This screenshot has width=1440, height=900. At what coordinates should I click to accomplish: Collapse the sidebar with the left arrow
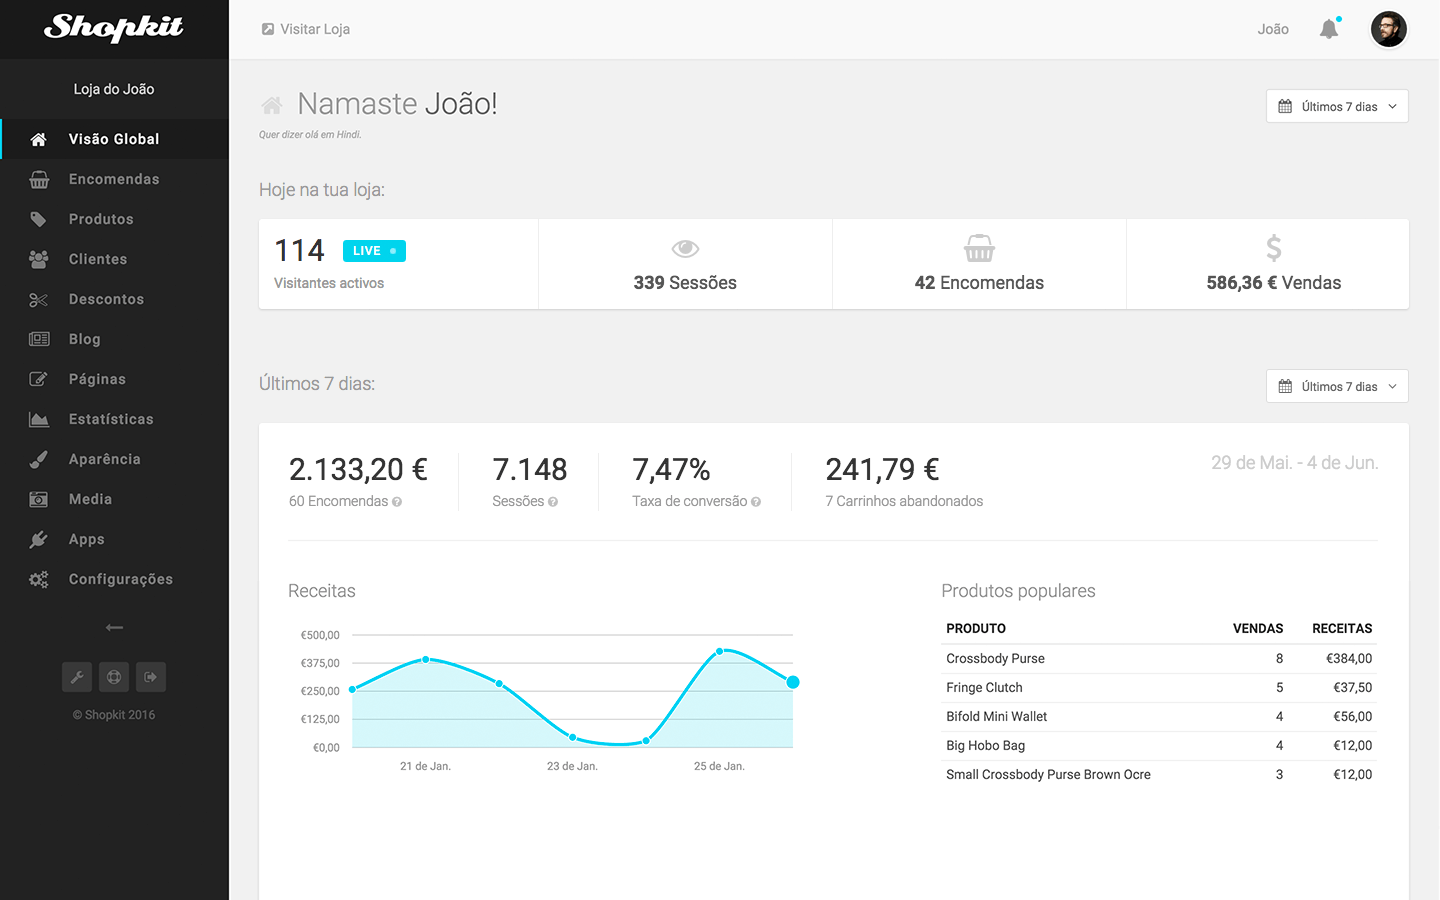114,627
